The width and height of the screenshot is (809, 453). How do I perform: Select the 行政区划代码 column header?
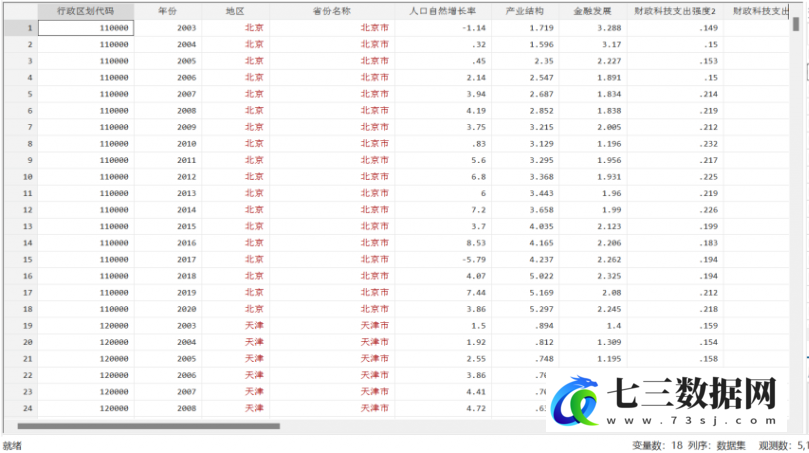pos(86,11)
